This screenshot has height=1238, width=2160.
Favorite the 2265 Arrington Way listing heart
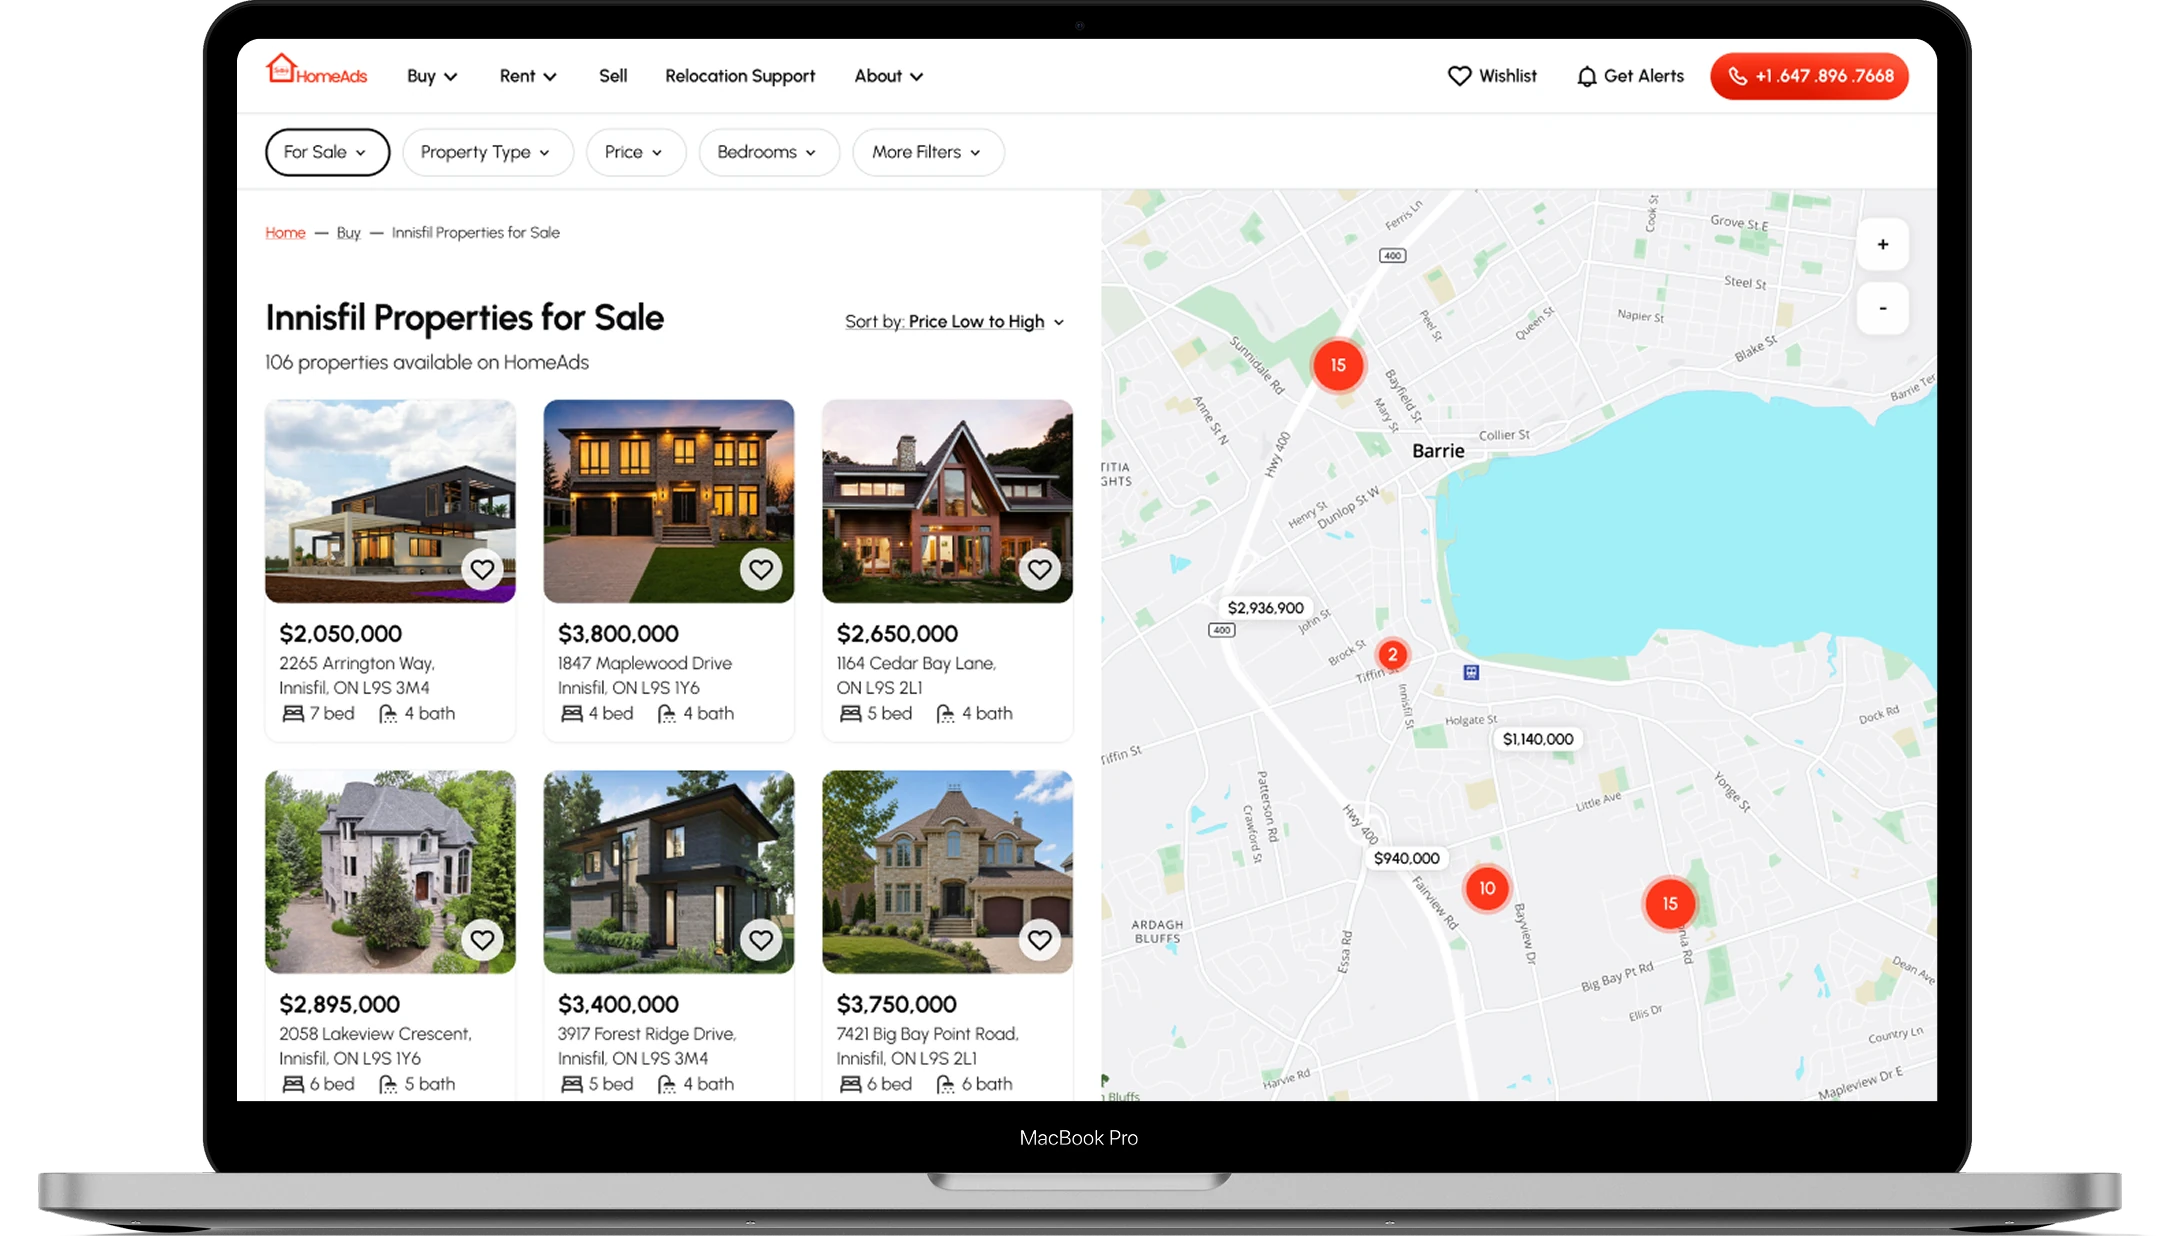482,569
